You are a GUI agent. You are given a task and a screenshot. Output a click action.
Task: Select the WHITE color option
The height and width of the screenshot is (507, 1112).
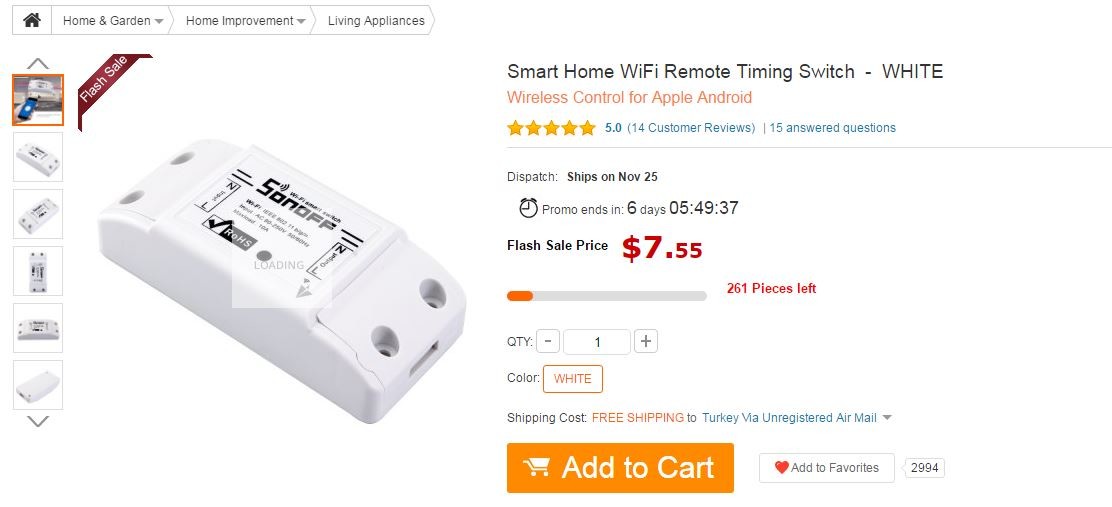tap(572, 379)
